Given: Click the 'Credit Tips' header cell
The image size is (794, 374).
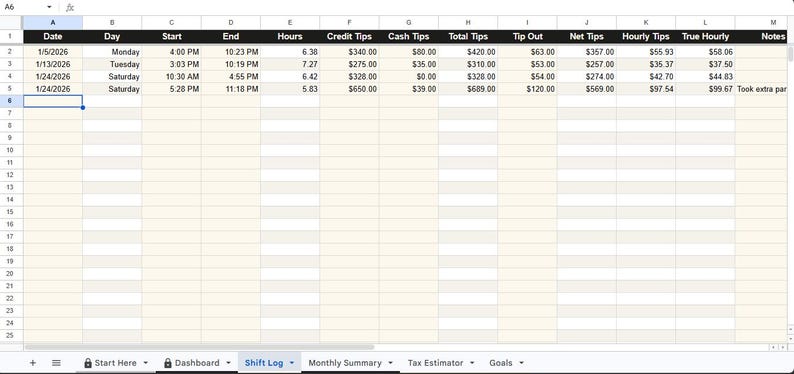Looking at the screenshot, I should [349, 36].
